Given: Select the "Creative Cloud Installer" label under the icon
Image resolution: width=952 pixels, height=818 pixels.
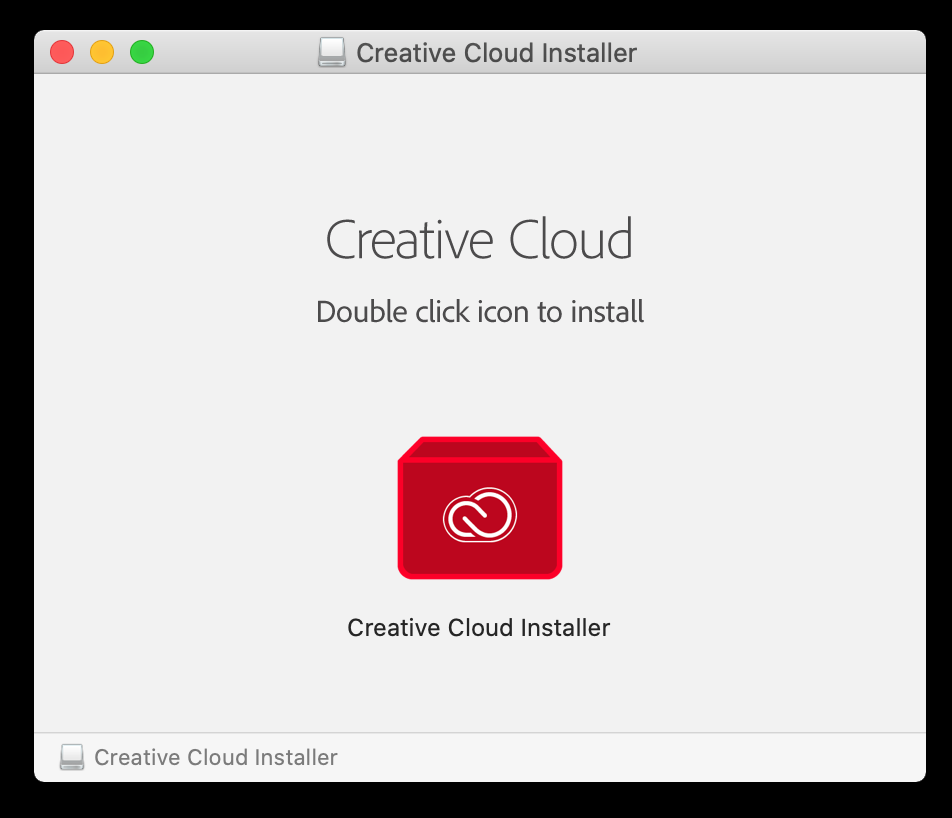Looking at the screenshot, I should 478,628.
